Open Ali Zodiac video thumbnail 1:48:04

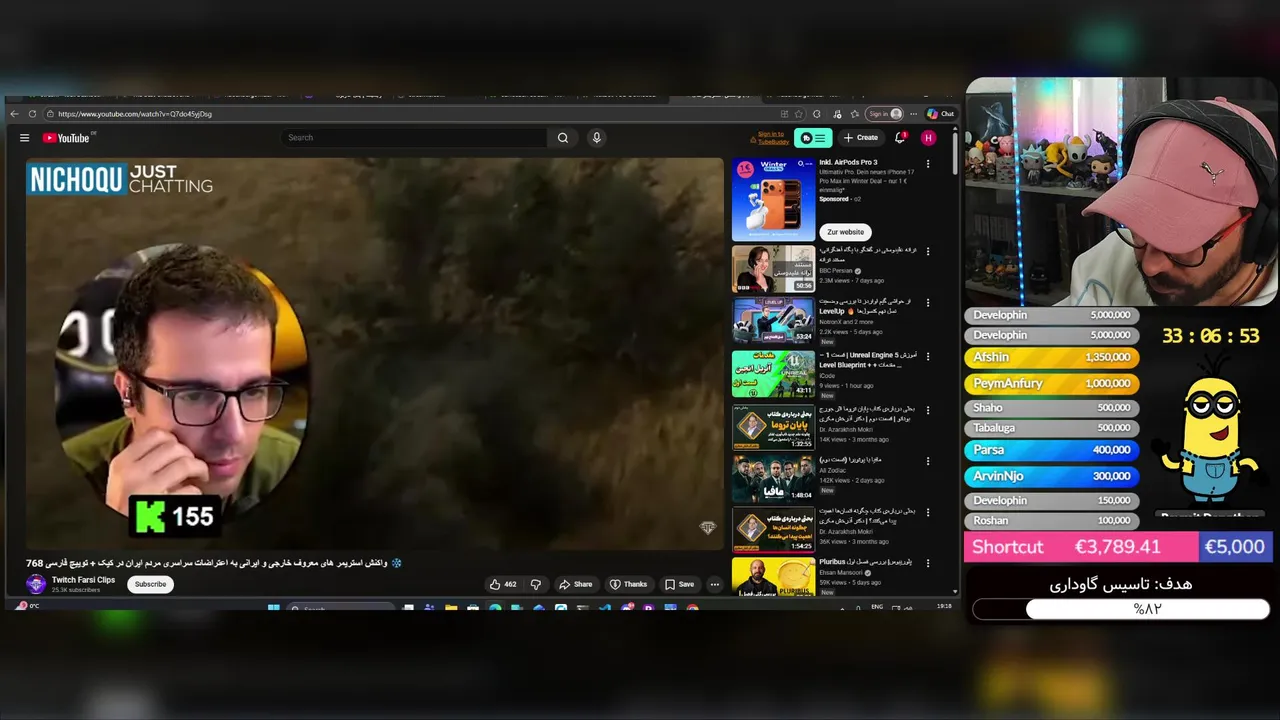point(773,478)
